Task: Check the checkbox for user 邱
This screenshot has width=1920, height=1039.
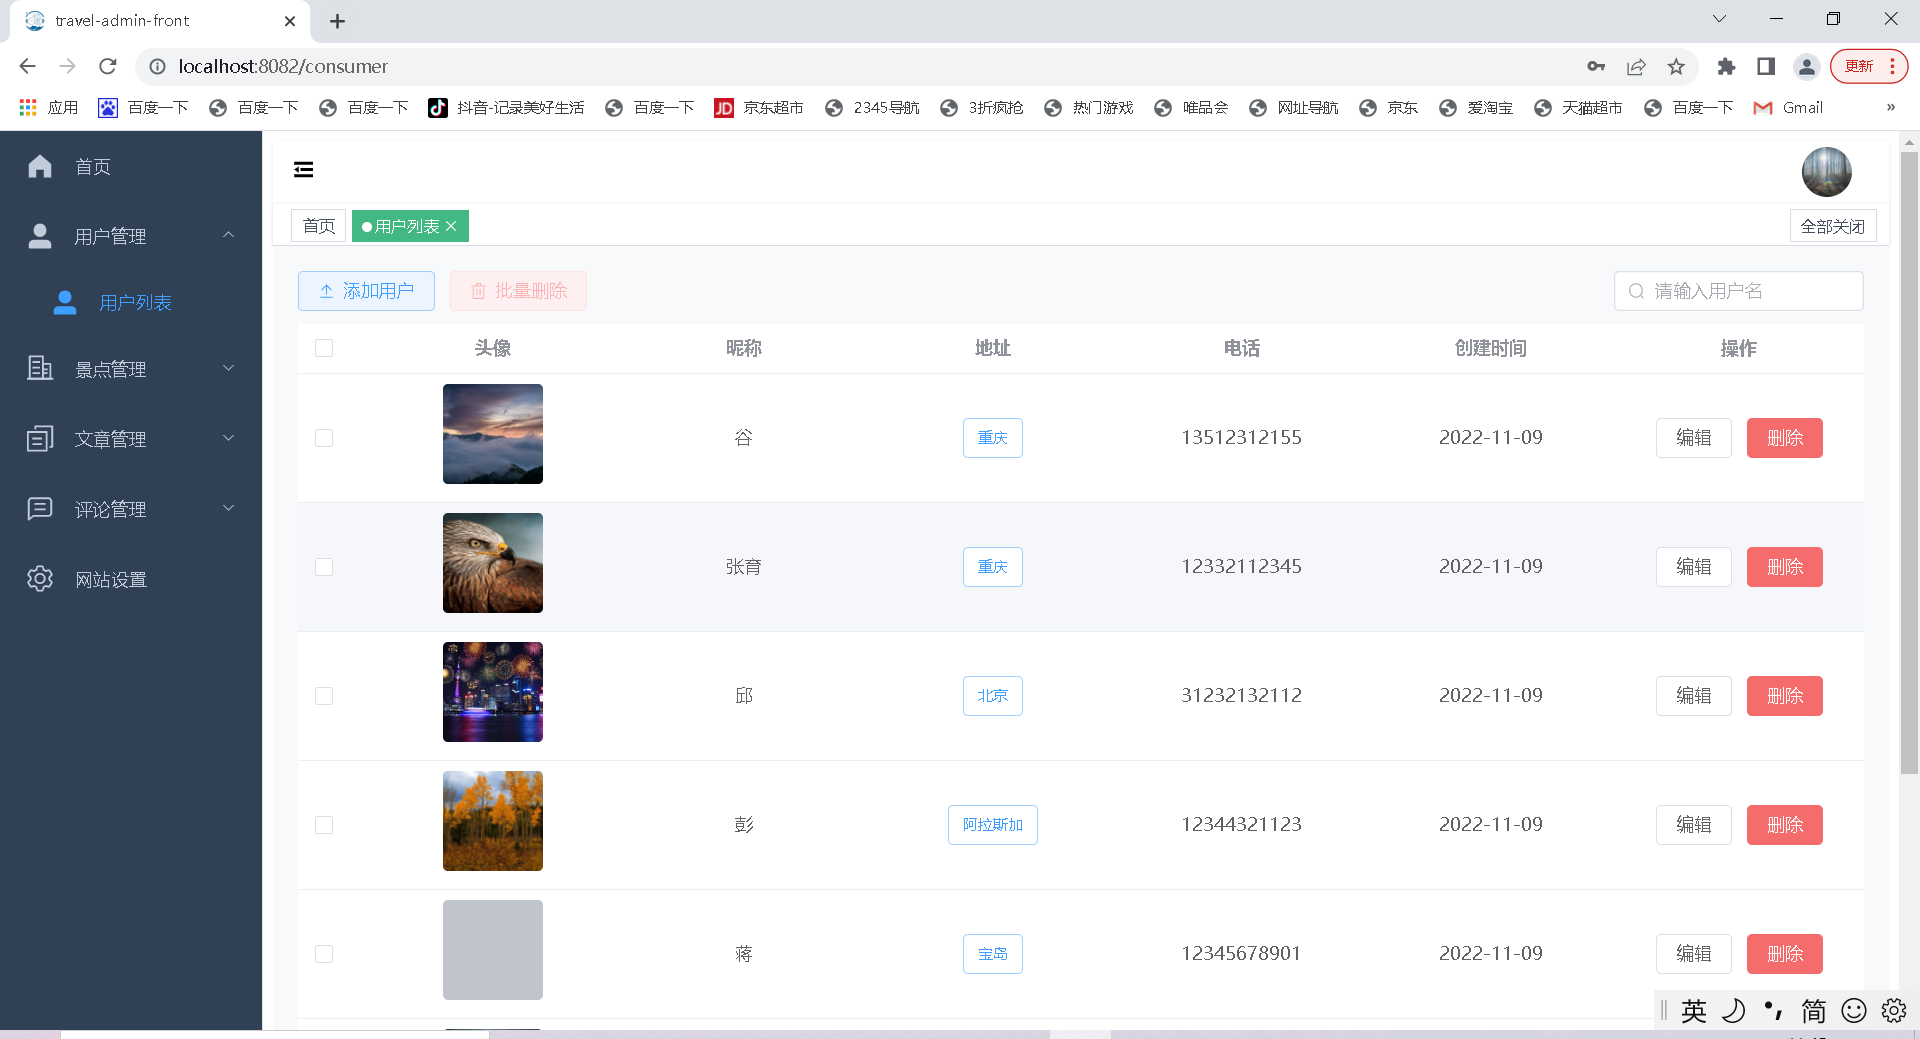Action: 324,696
